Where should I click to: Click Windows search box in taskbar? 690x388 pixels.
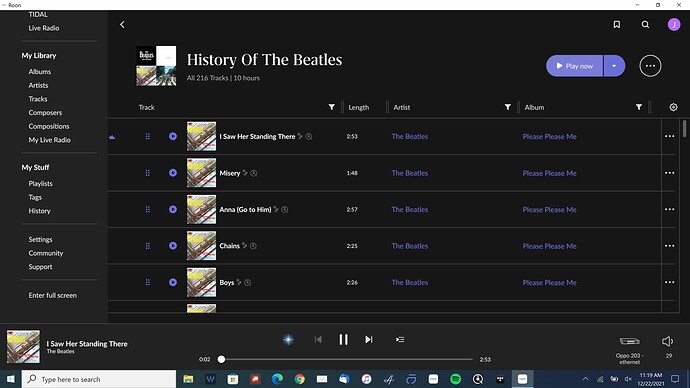point(99,379)
